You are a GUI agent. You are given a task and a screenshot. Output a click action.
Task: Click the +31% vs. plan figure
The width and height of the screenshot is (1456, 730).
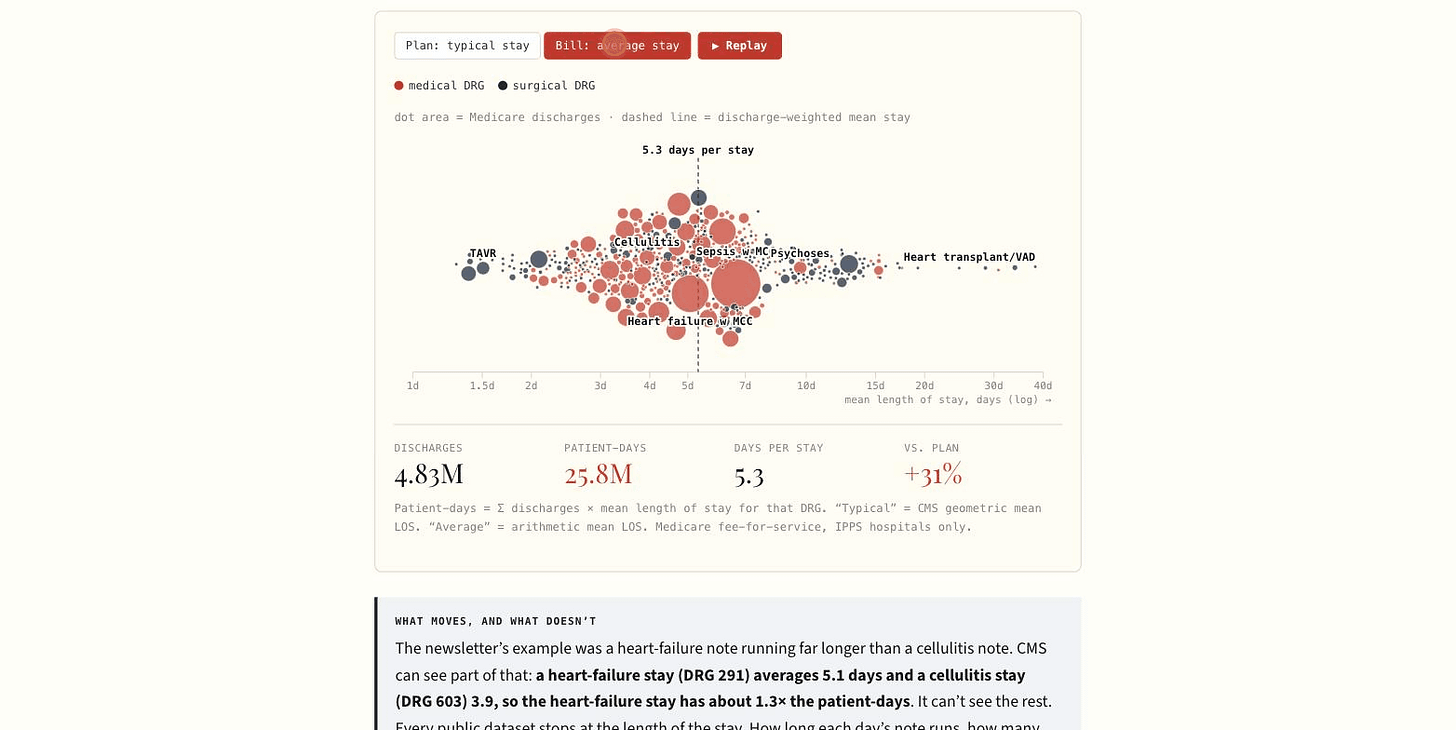click(933, 474)
